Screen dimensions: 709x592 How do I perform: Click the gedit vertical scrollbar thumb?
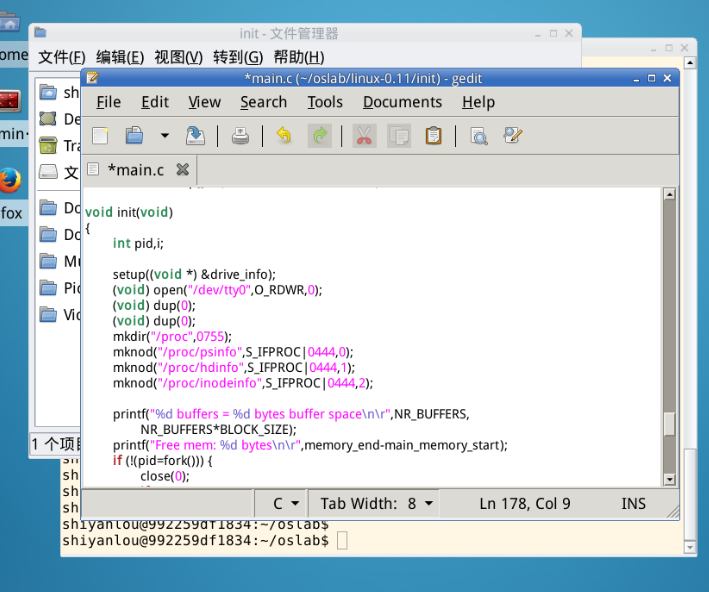click(x=669, y=424)
